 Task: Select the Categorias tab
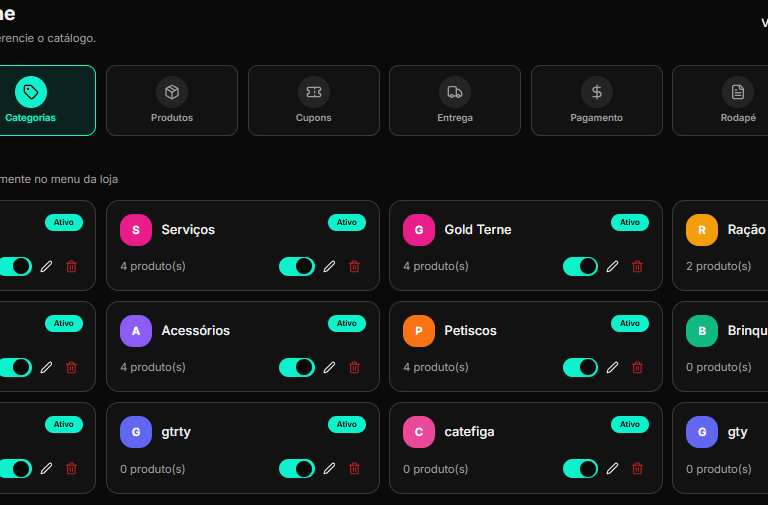click(x=31, y=100)
